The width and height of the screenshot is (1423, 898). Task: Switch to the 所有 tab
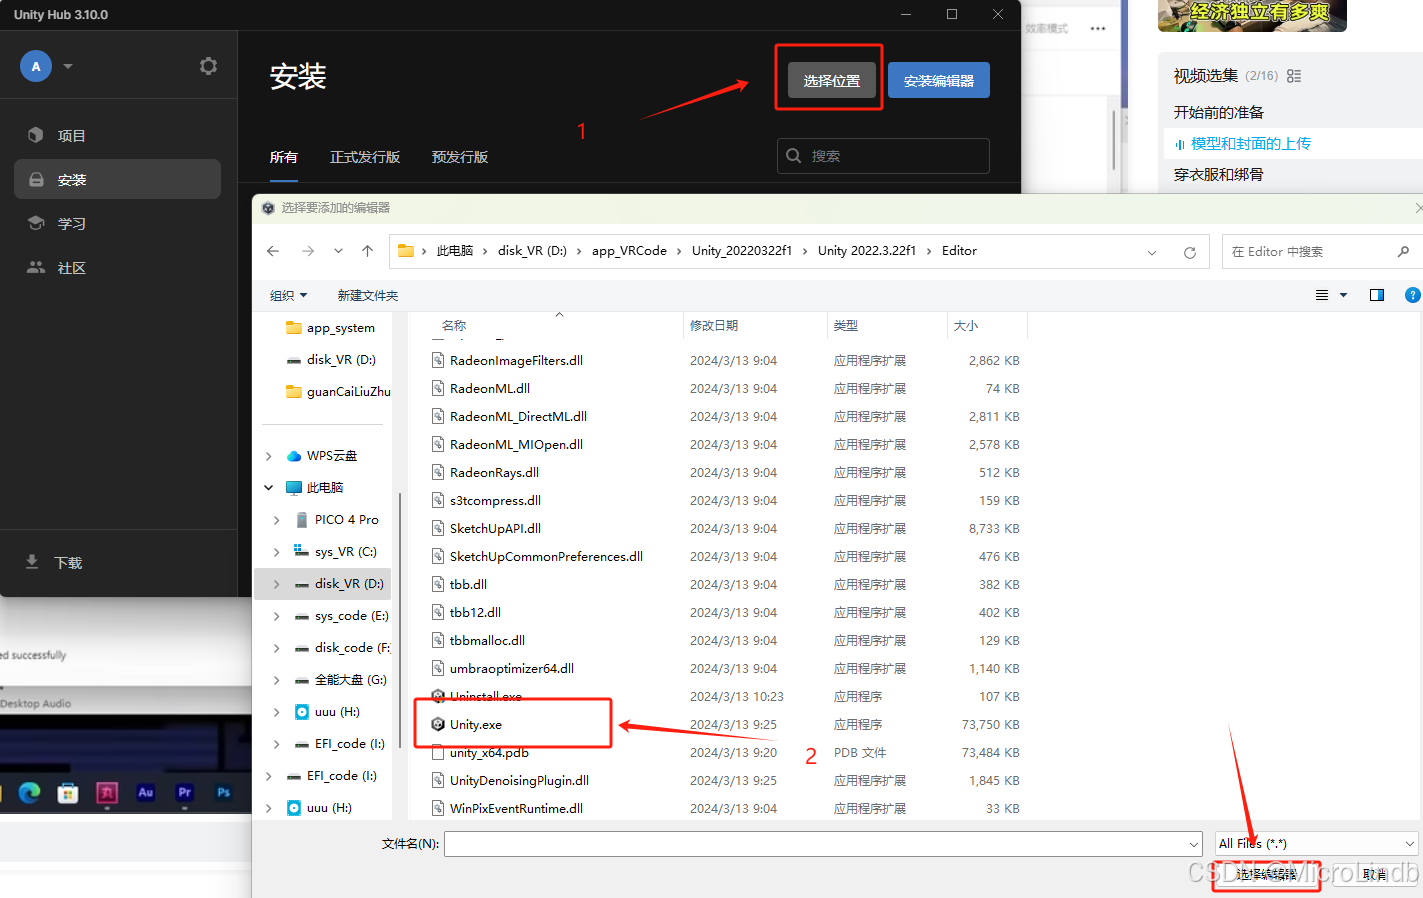coord(284,157)
